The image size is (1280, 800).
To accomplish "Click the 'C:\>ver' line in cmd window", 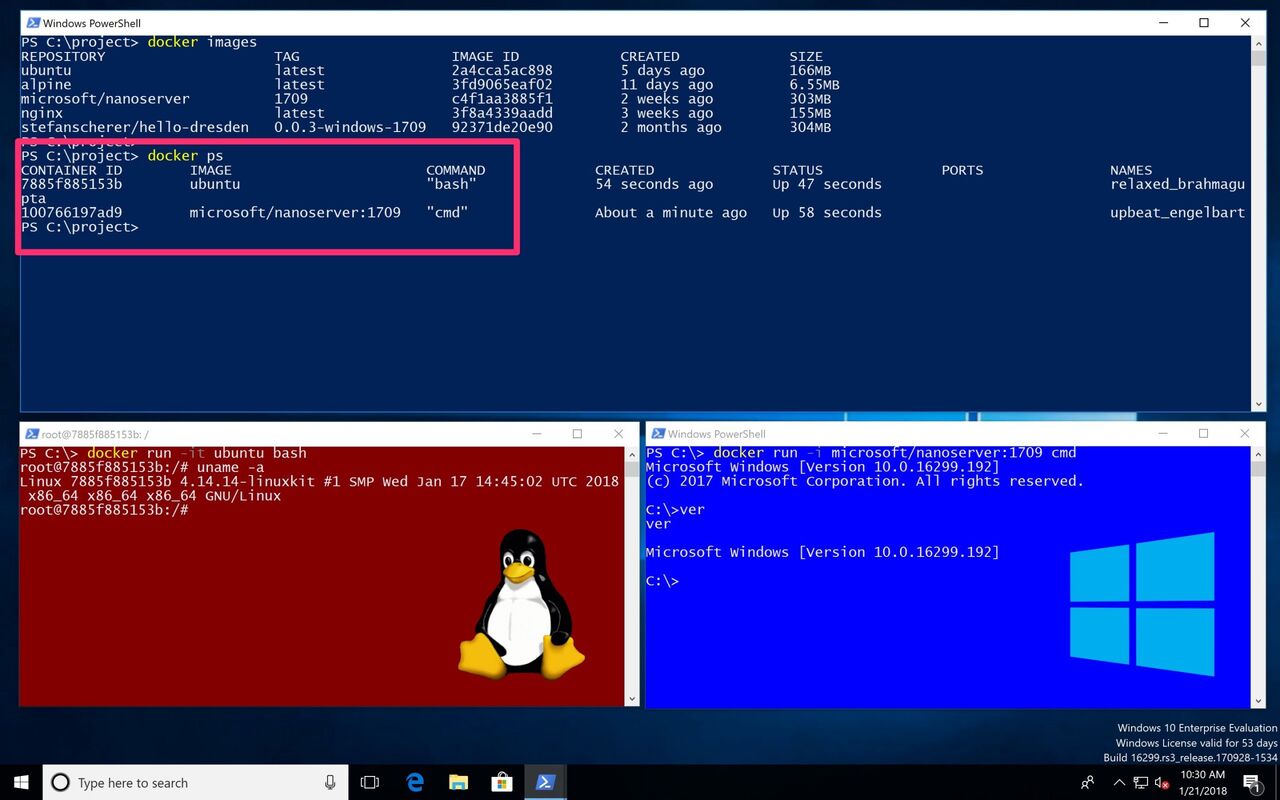I will 675,509.
